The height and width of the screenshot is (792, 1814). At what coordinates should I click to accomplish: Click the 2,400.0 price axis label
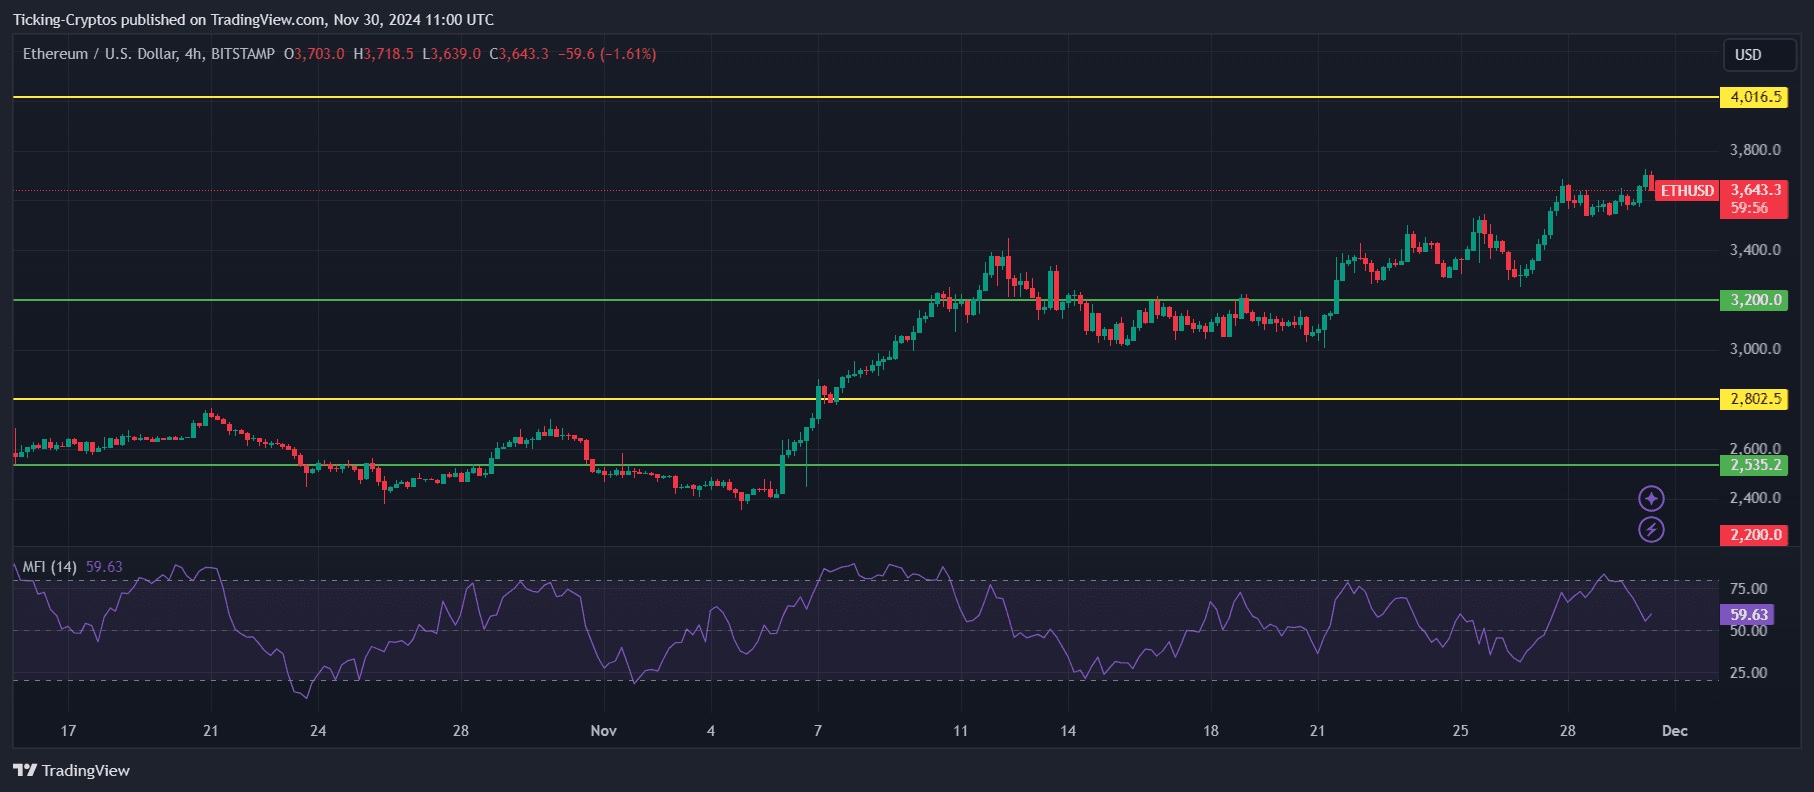pyautogui.click(x=1755, y=498)
